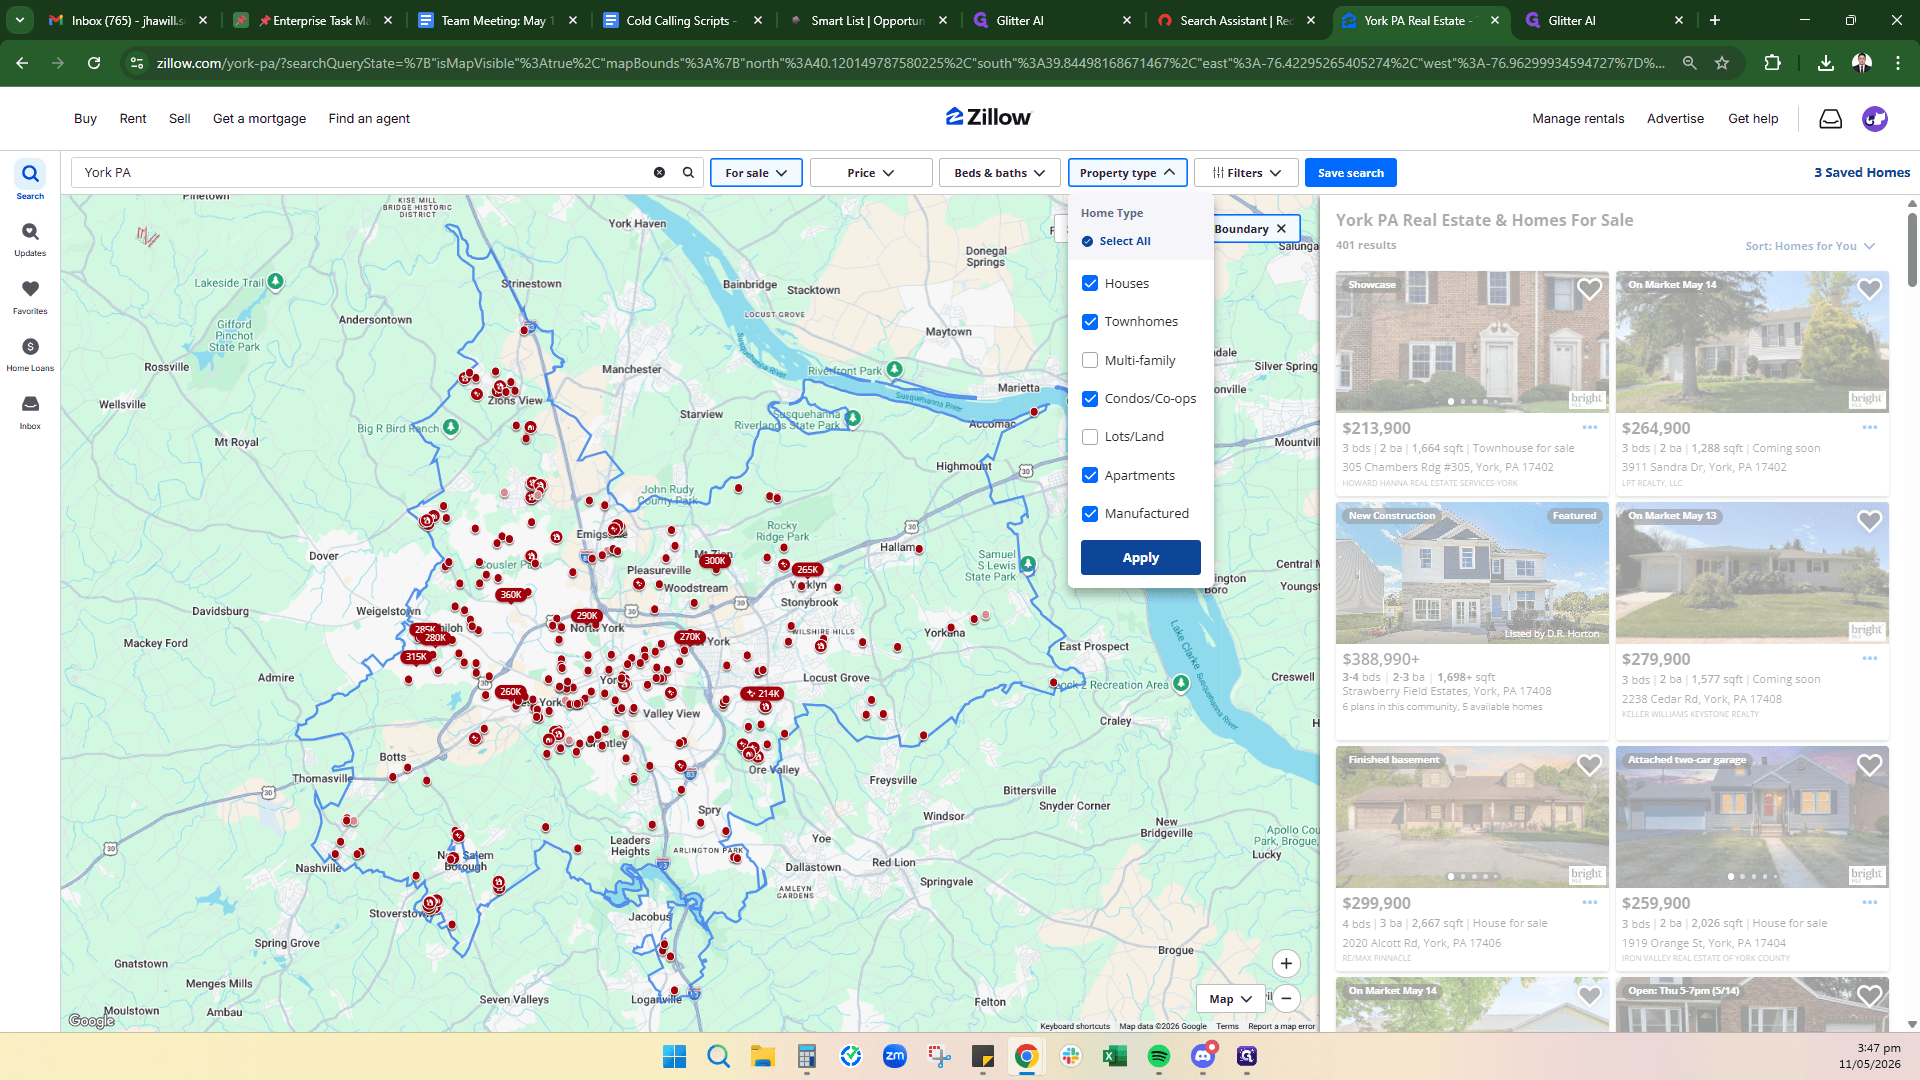1920x1080 pixels.
Task: Open the 3 Saved Homes link
Action: [x=1862, y=173]
